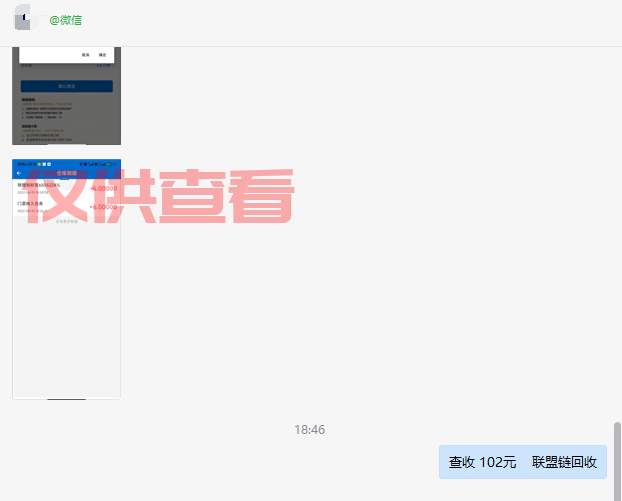The width and height of the screenshot is (622, 501).
Task: Click 取消 in the upper screenshot dialog
Action: click(x=86, y=54)
